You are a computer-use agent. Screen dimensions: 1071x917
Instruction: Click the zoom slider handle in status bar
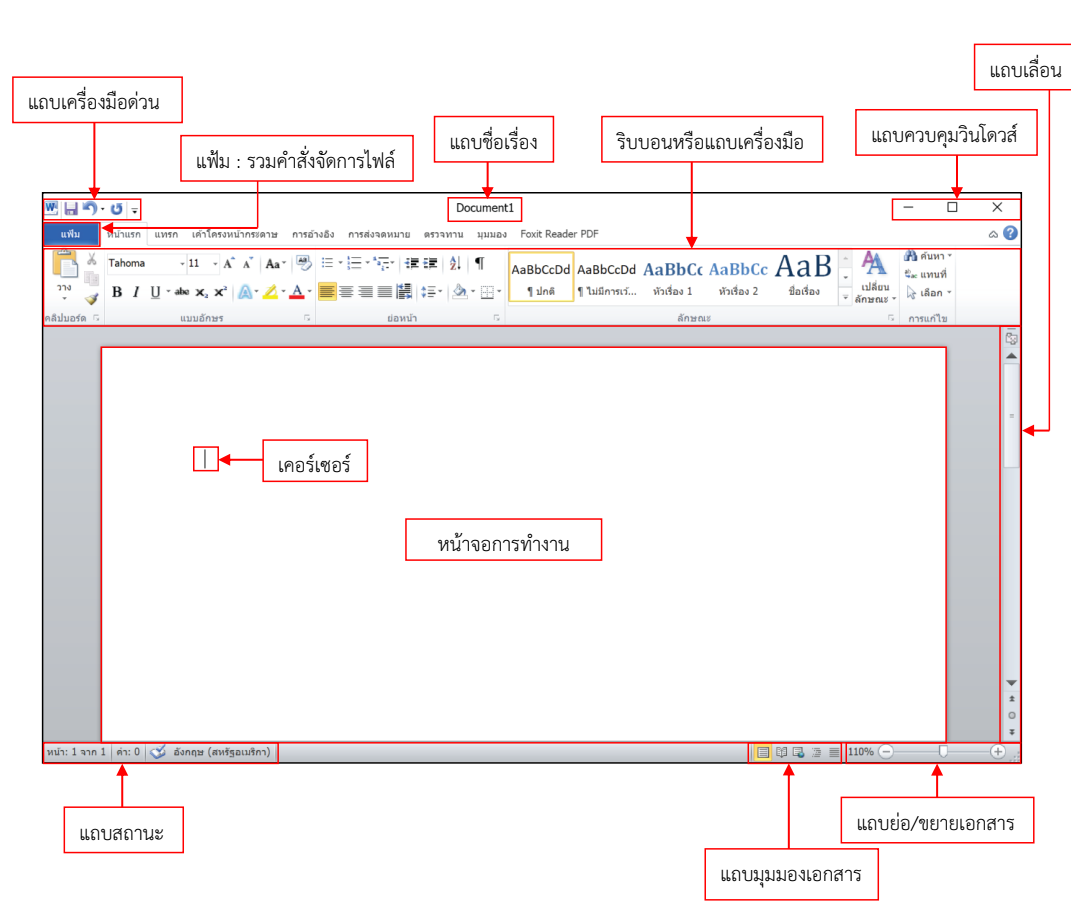pyautogui.click(x=942, y=752)
